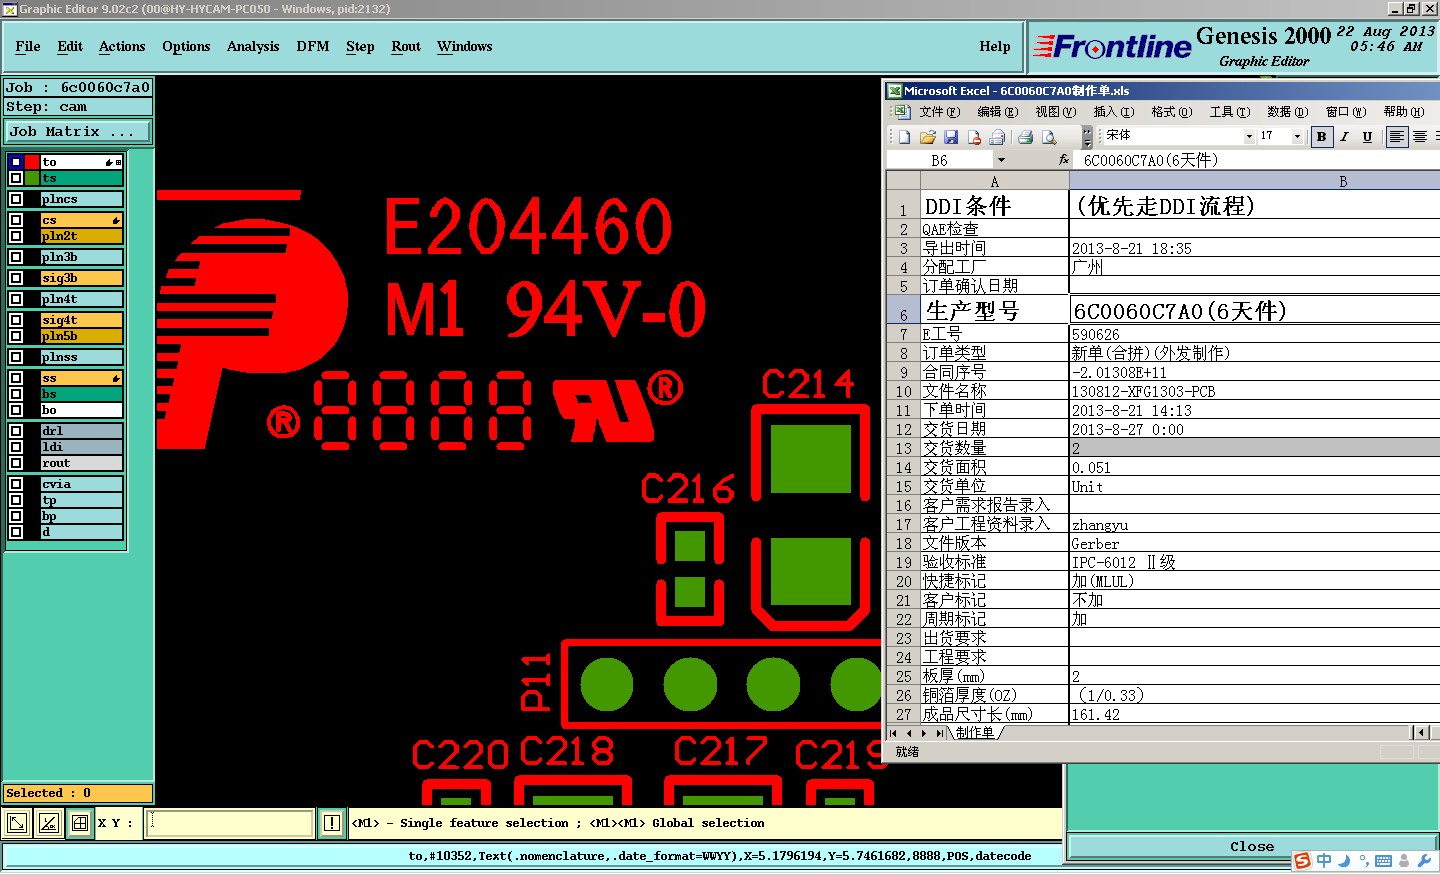The image size is (1440, 876).
Task: Click cell containing IPC-6012 Ⅱ级
Action: tap(1254, 562)
